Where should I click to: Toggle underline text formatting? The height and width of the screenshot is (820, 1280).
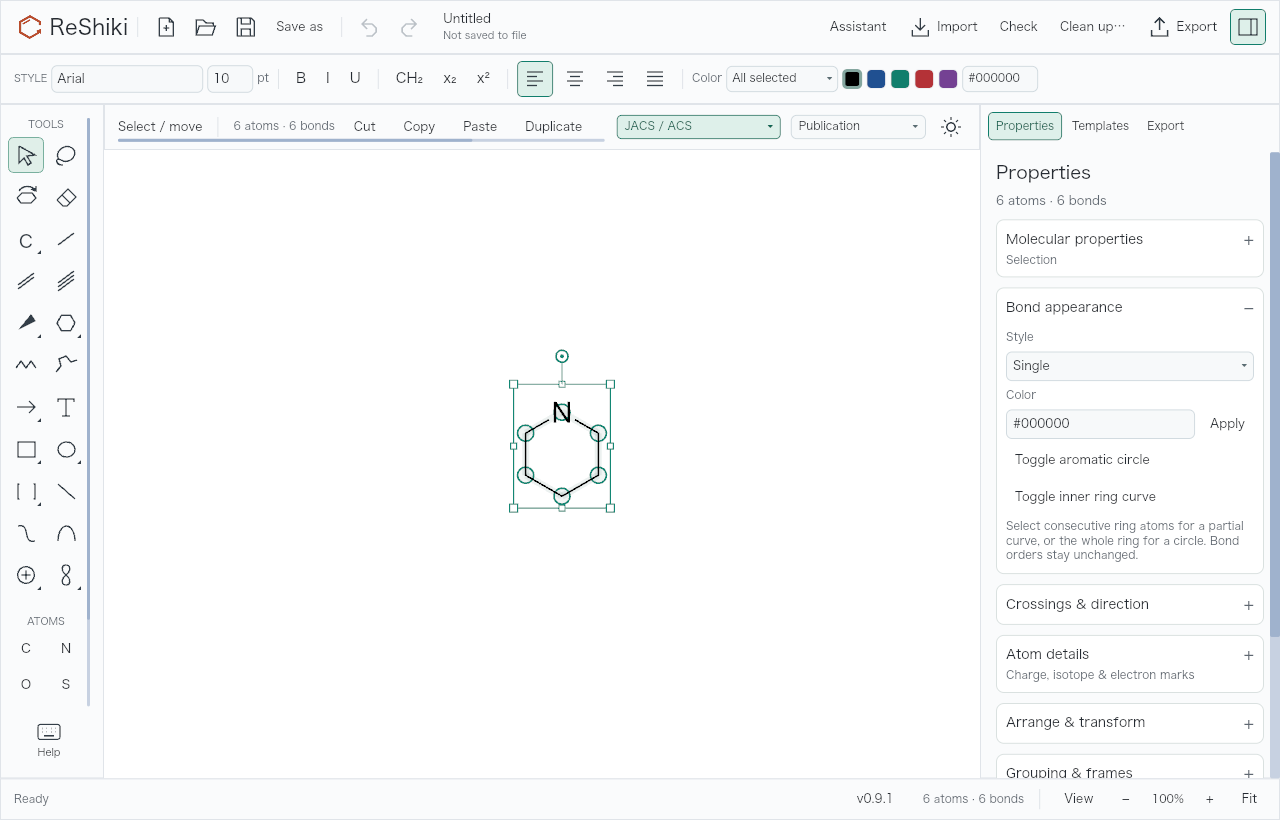pos(355,78)
